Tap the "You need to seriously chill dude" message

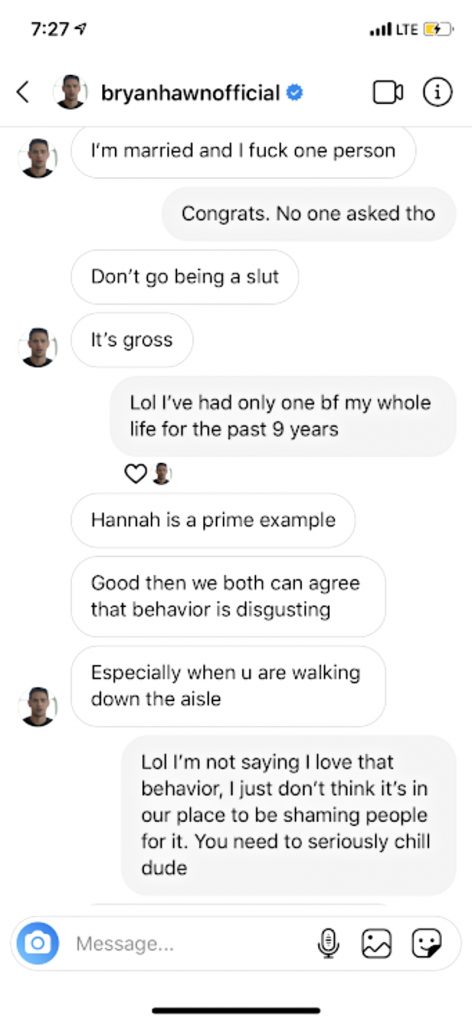[x=289, y=815]
